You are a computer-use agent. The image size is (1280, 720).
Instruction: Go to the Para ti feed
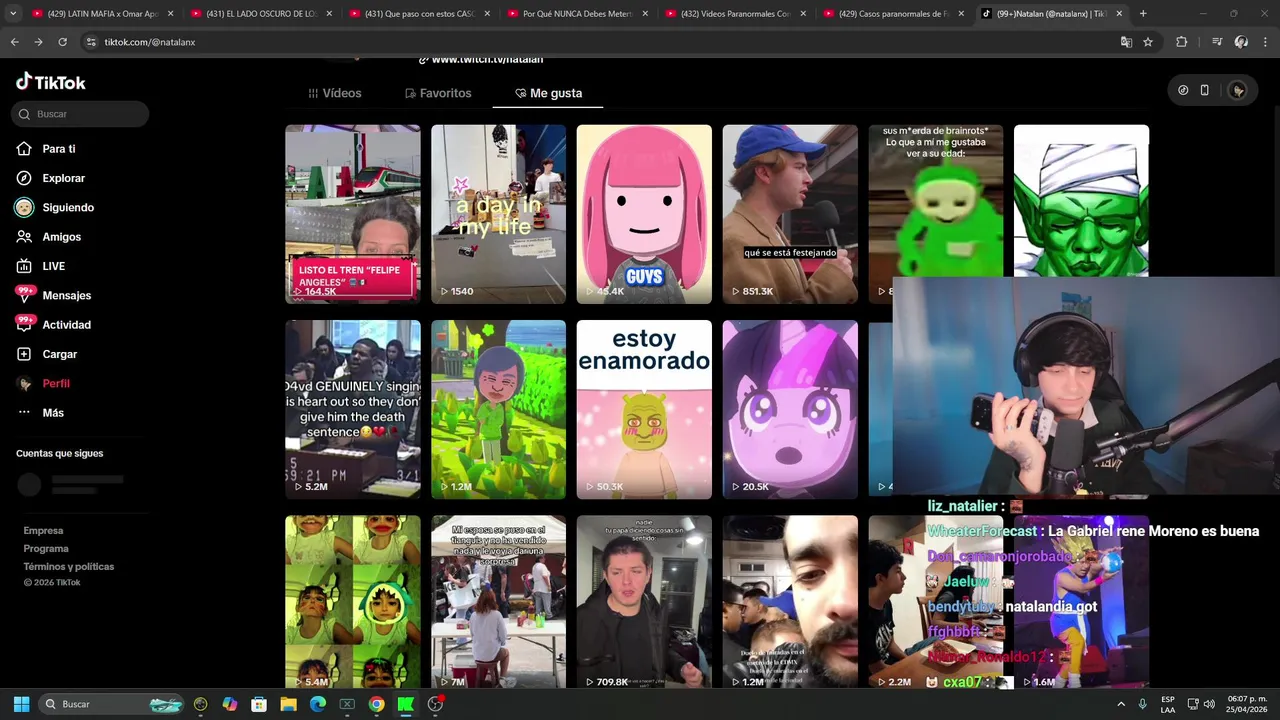pos(59,149)
